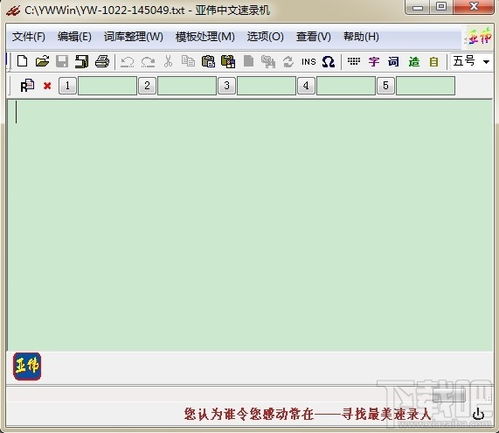This screenshot has height=433, width=499.
Task: Minimize the 亚伟中文速录机 window
Action: (417, 7)
